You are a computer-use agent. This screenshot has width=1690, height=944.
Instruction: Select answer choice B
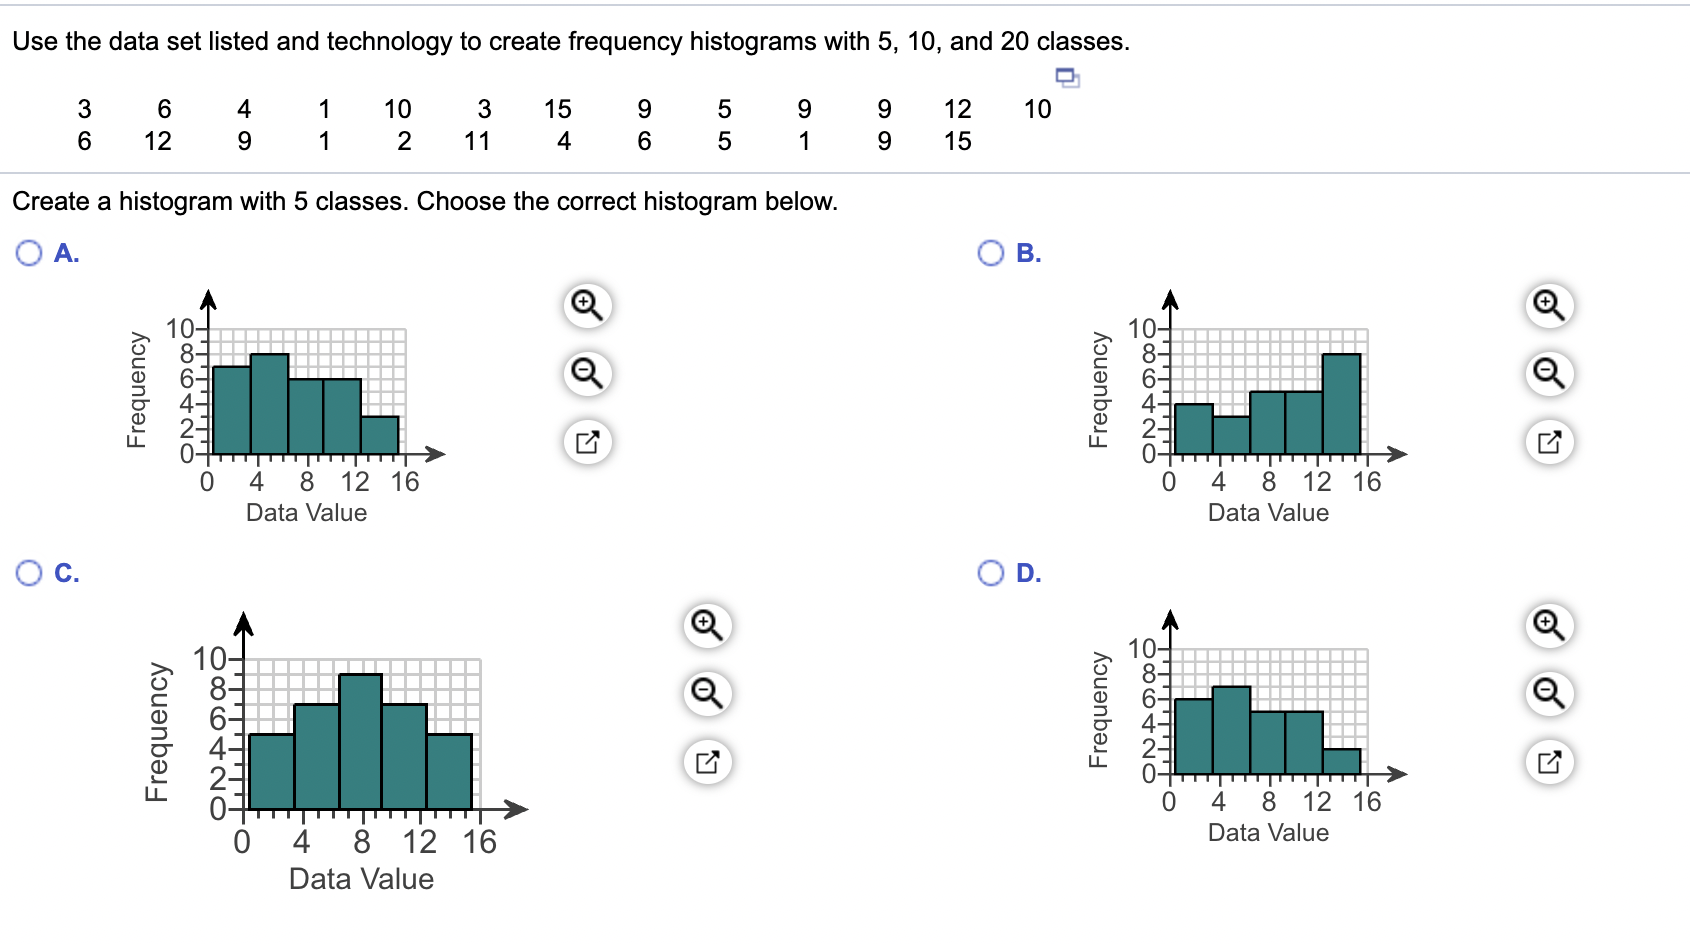tap(990, 252)
